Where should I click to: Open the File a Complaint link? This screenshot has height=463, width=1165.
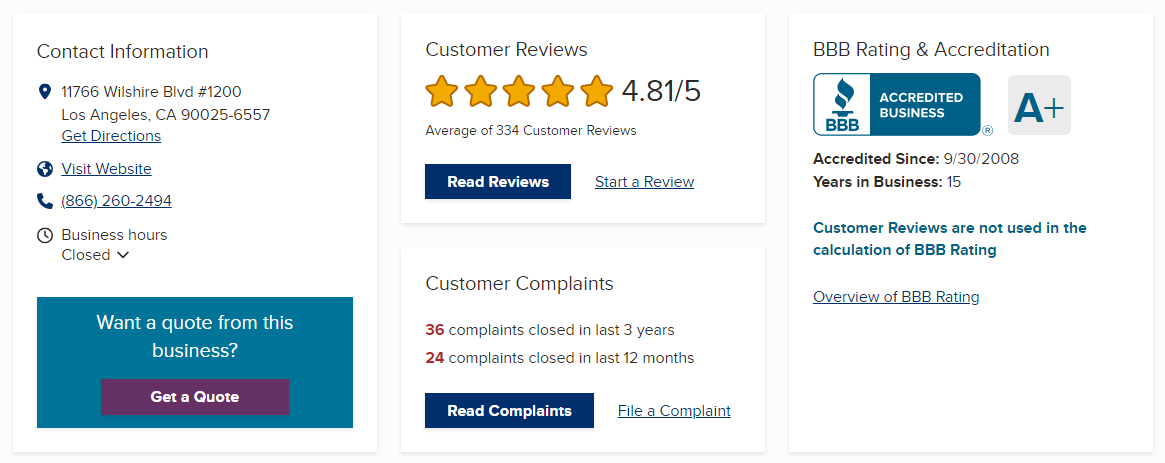(674, 411)
